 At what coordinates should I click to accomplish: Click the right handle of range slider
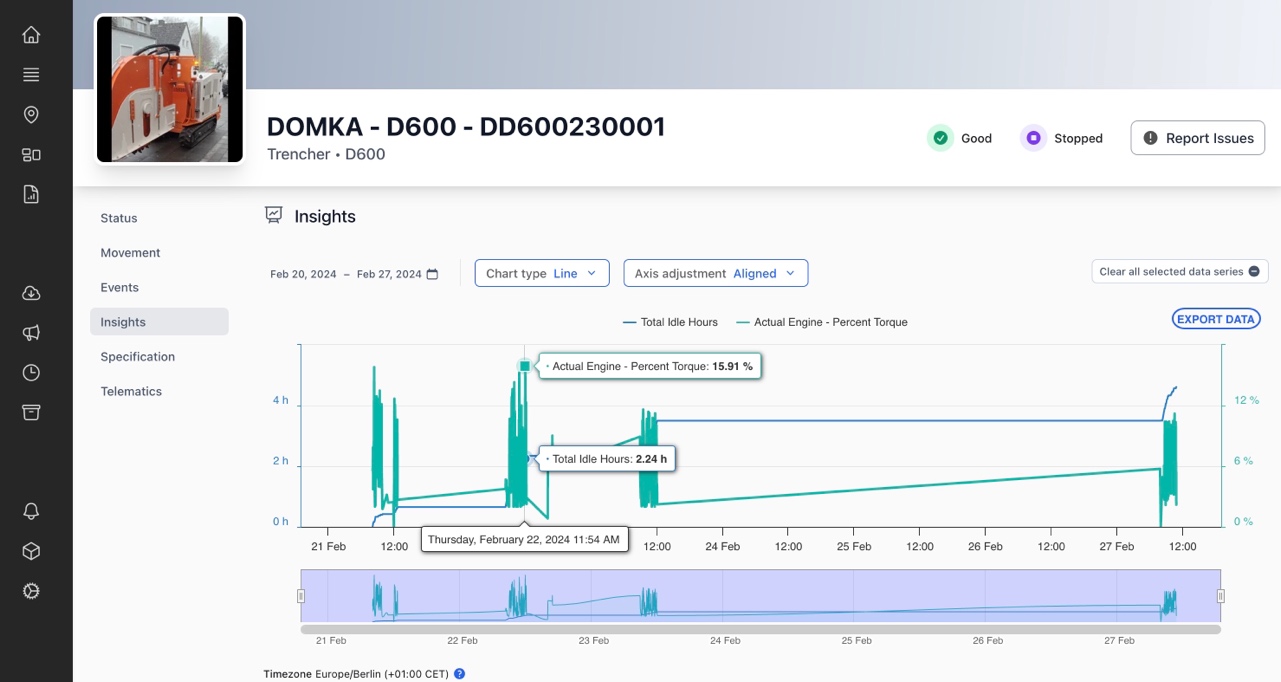tap(1220, 596)
